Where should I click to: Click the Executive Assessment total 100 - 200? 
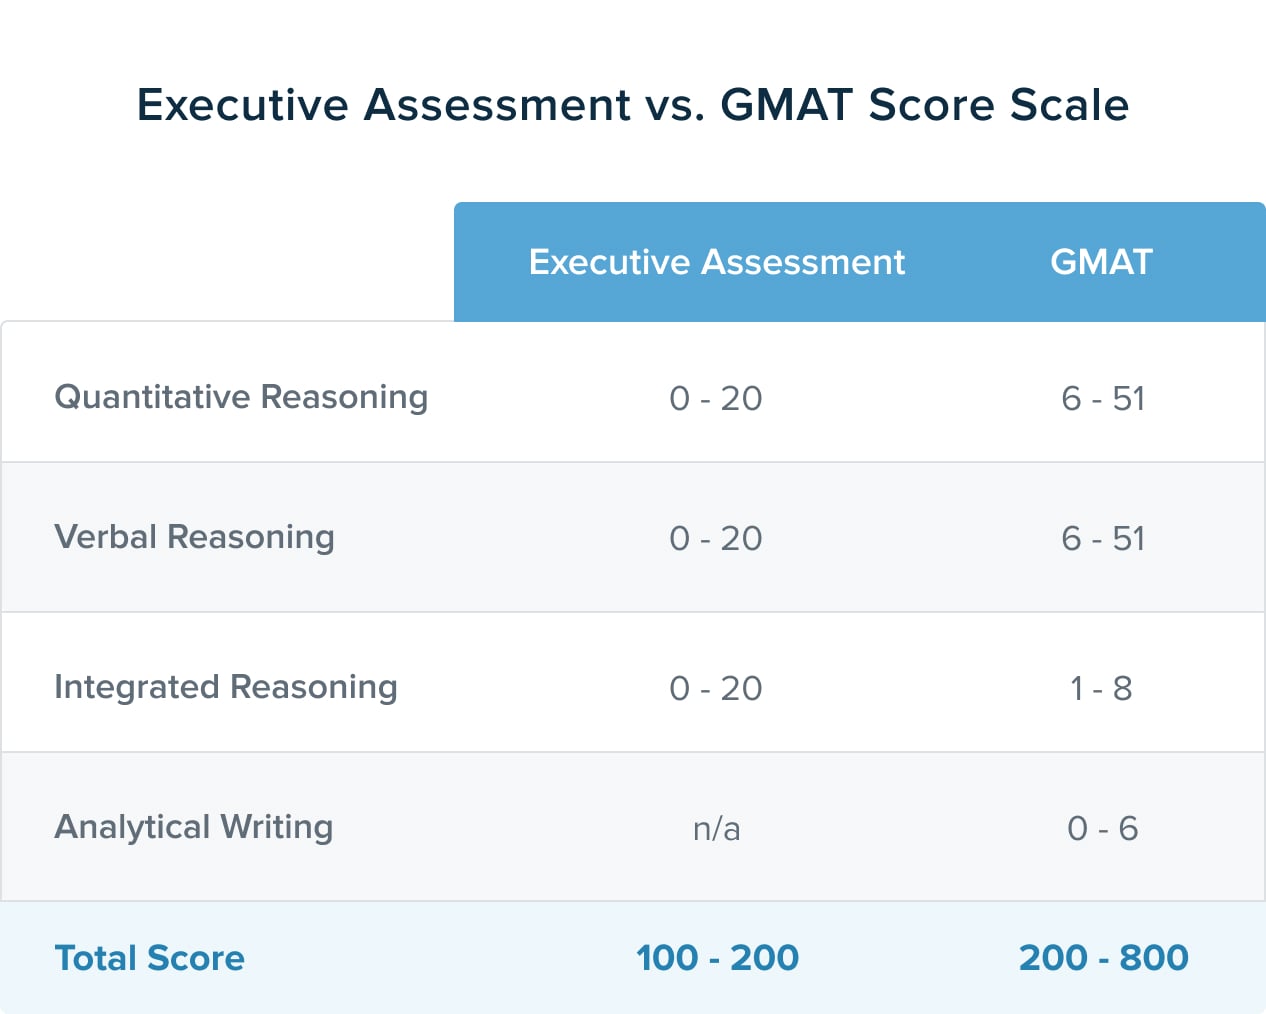(717, 958)
